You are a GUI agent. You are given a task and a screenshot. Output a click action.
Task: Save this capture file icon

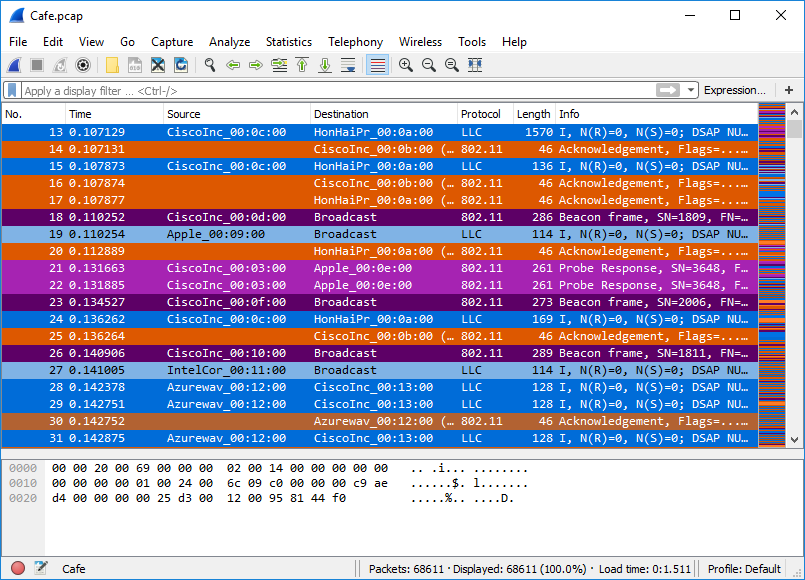(135, 65)
